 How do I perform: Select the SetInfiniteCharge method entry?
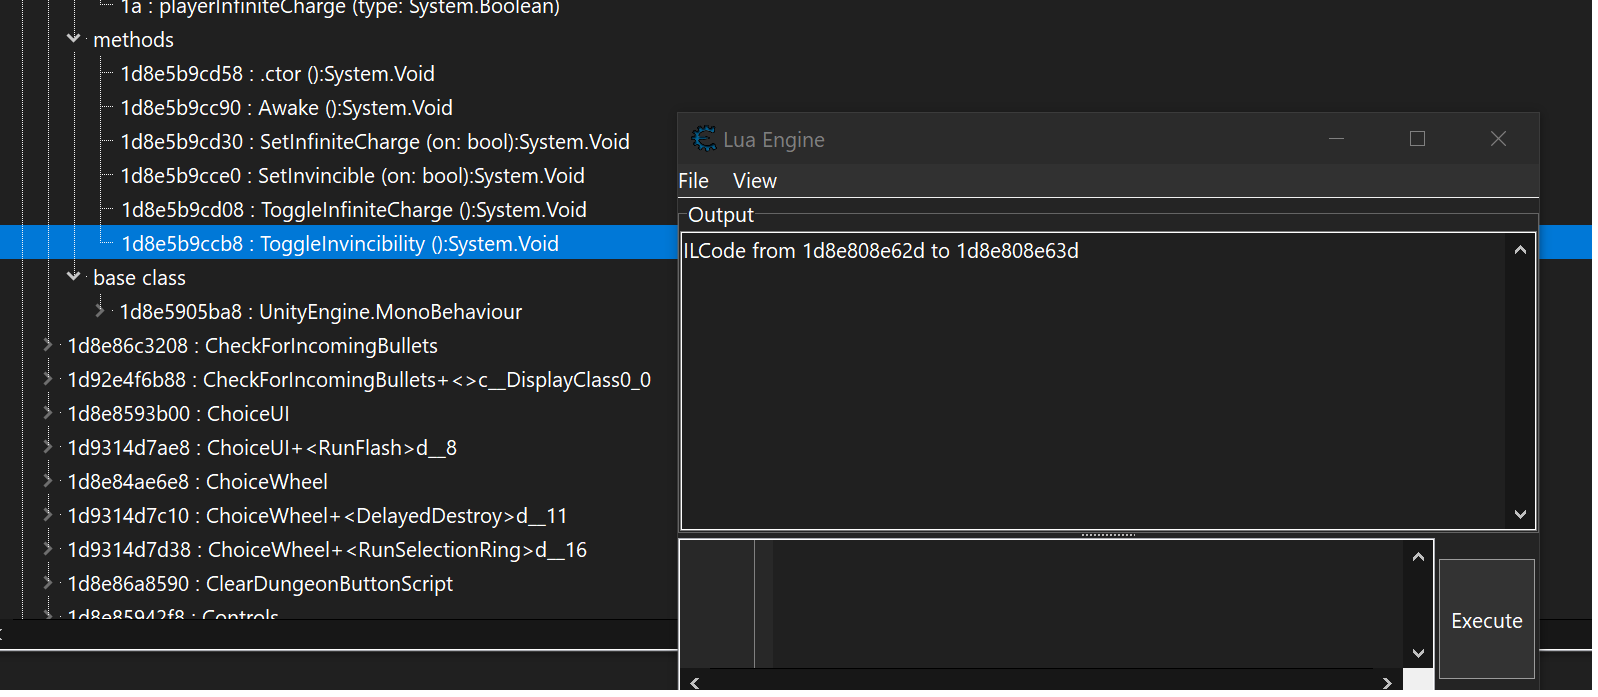point(375,142)
